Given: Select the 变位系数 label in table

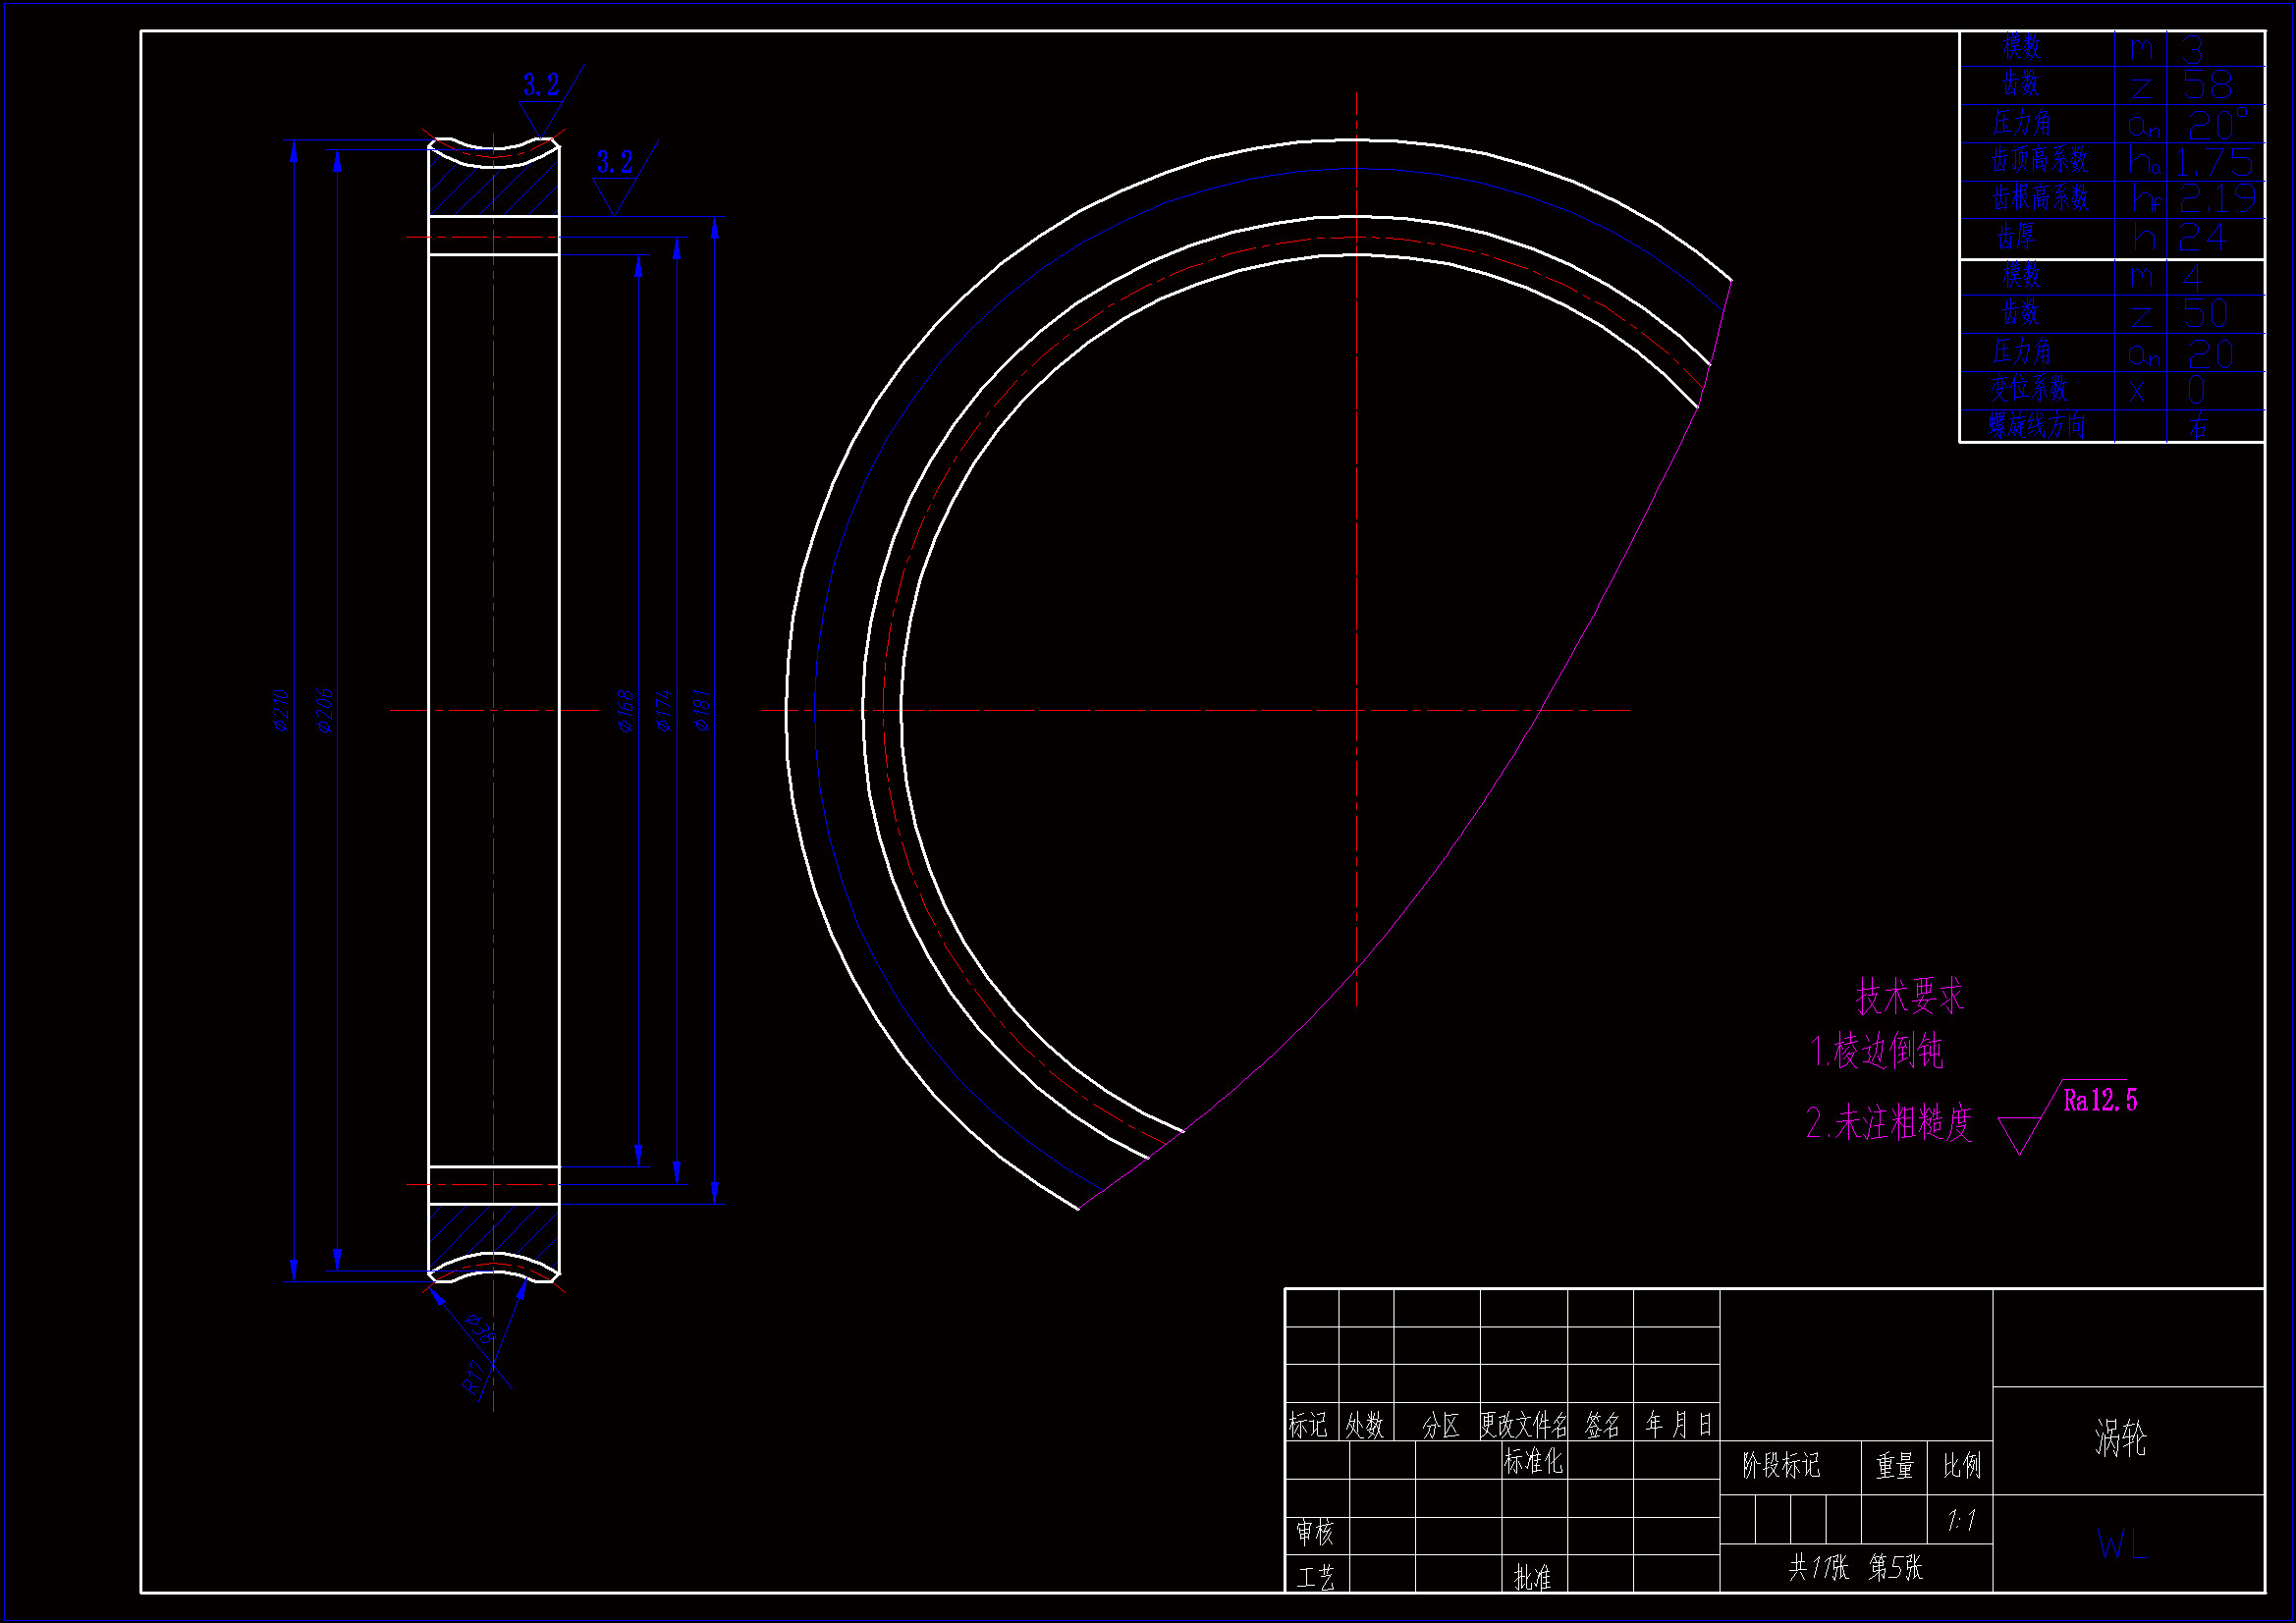Looking at the screenshot, I should 2029,388.
